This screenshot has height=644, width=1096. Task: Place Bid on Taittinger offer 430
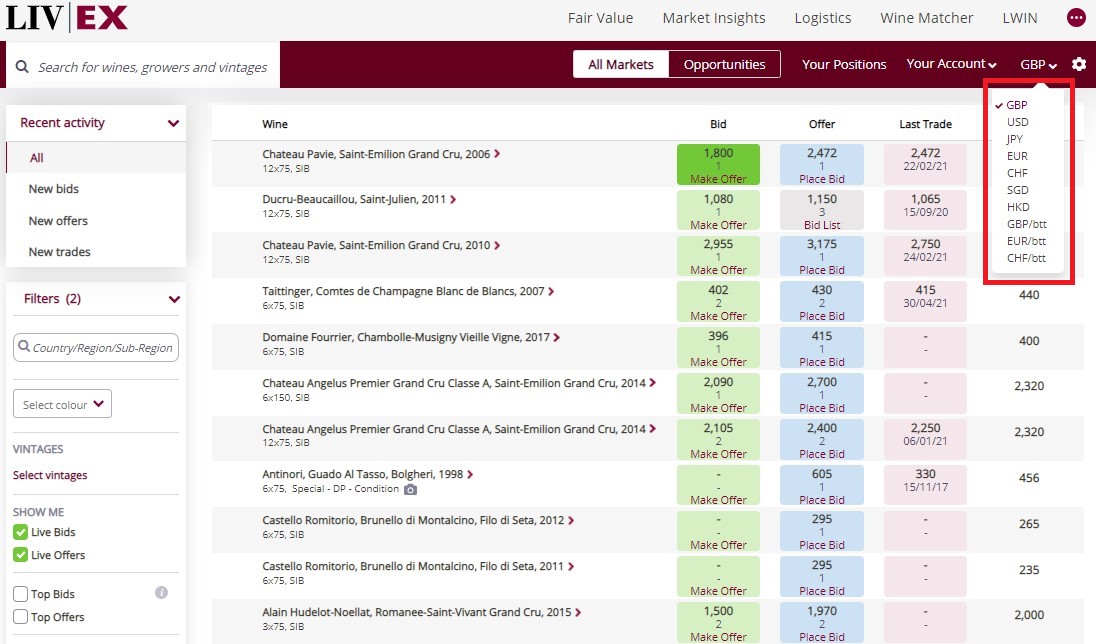click(821, 316)
